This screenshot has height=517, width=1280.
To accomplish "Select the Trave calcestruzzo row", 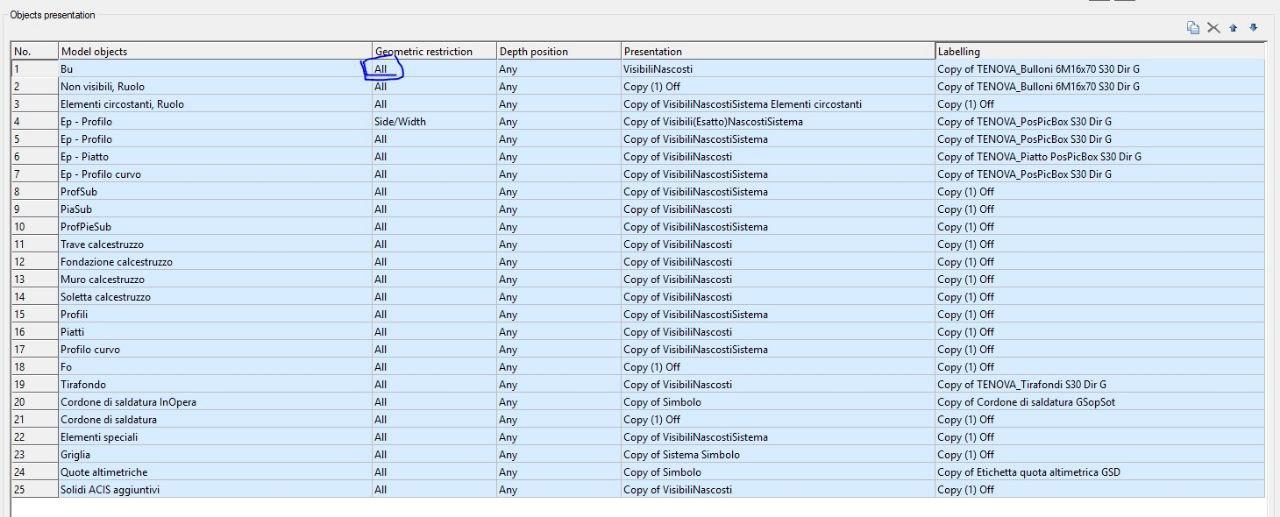I will click(x=638, y=244).
